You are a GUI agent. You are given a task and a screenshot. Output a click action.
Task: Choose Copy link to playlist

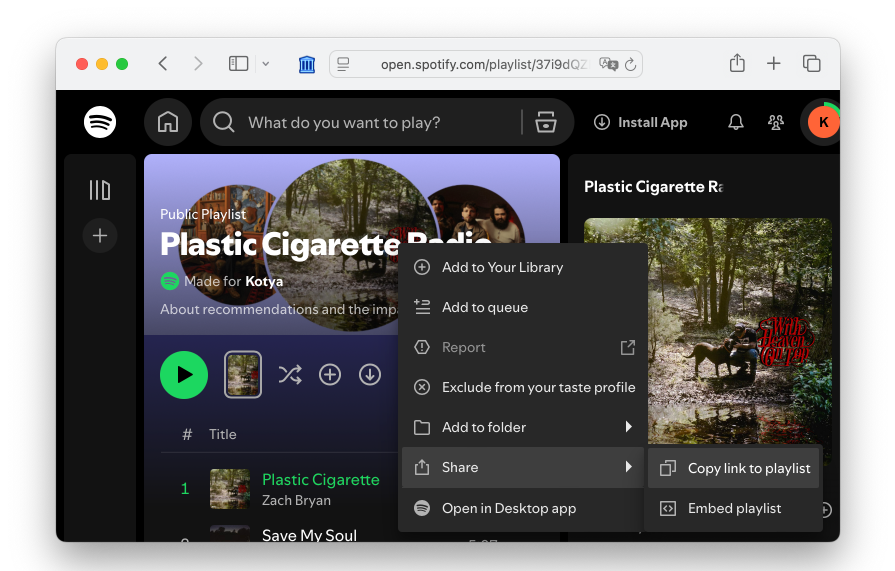click(x=733, y=468)
